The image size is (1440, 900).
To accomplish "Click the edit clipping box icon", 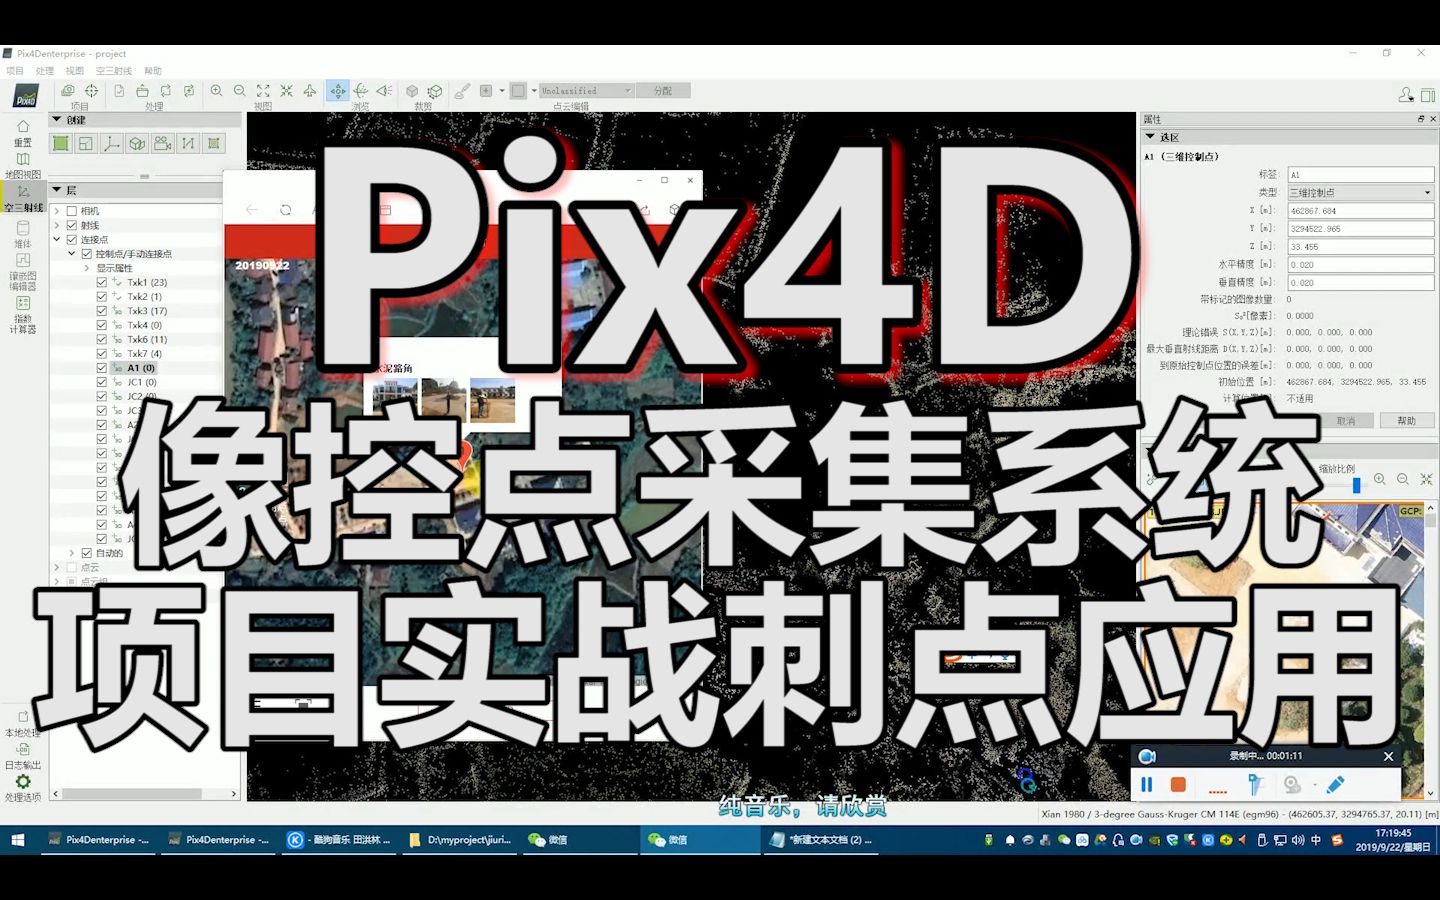I will tap(435, 91).
